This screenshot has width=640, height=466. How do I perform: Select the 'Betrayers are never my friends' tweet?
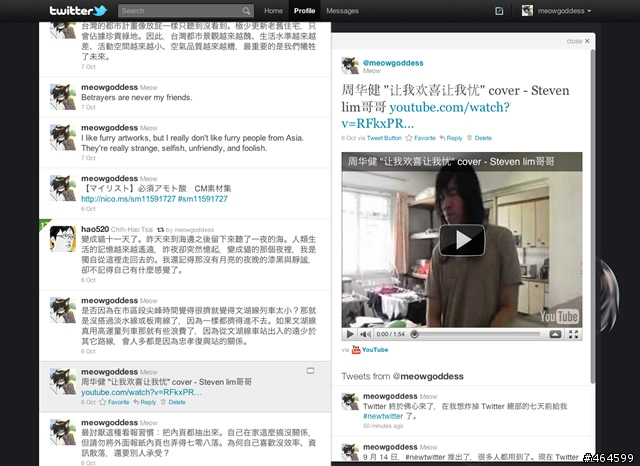[185, 97]
